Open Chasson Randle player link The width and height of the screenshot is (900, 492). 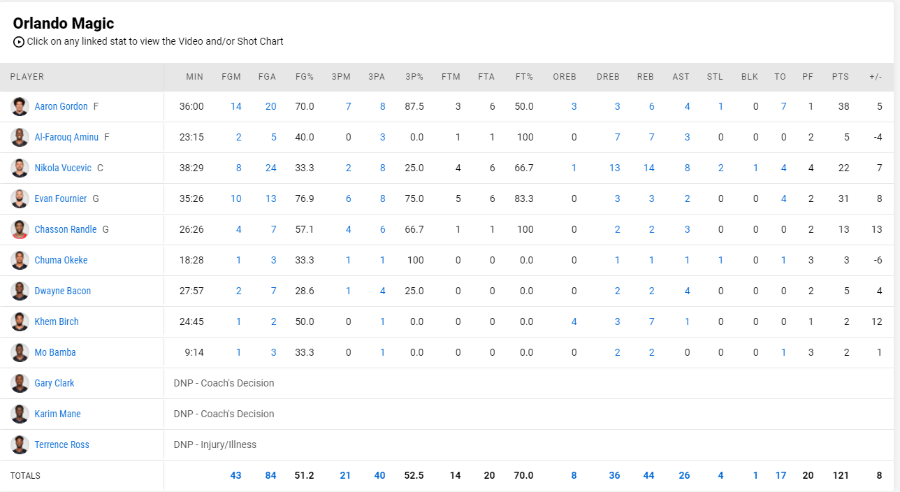[65, 229]
